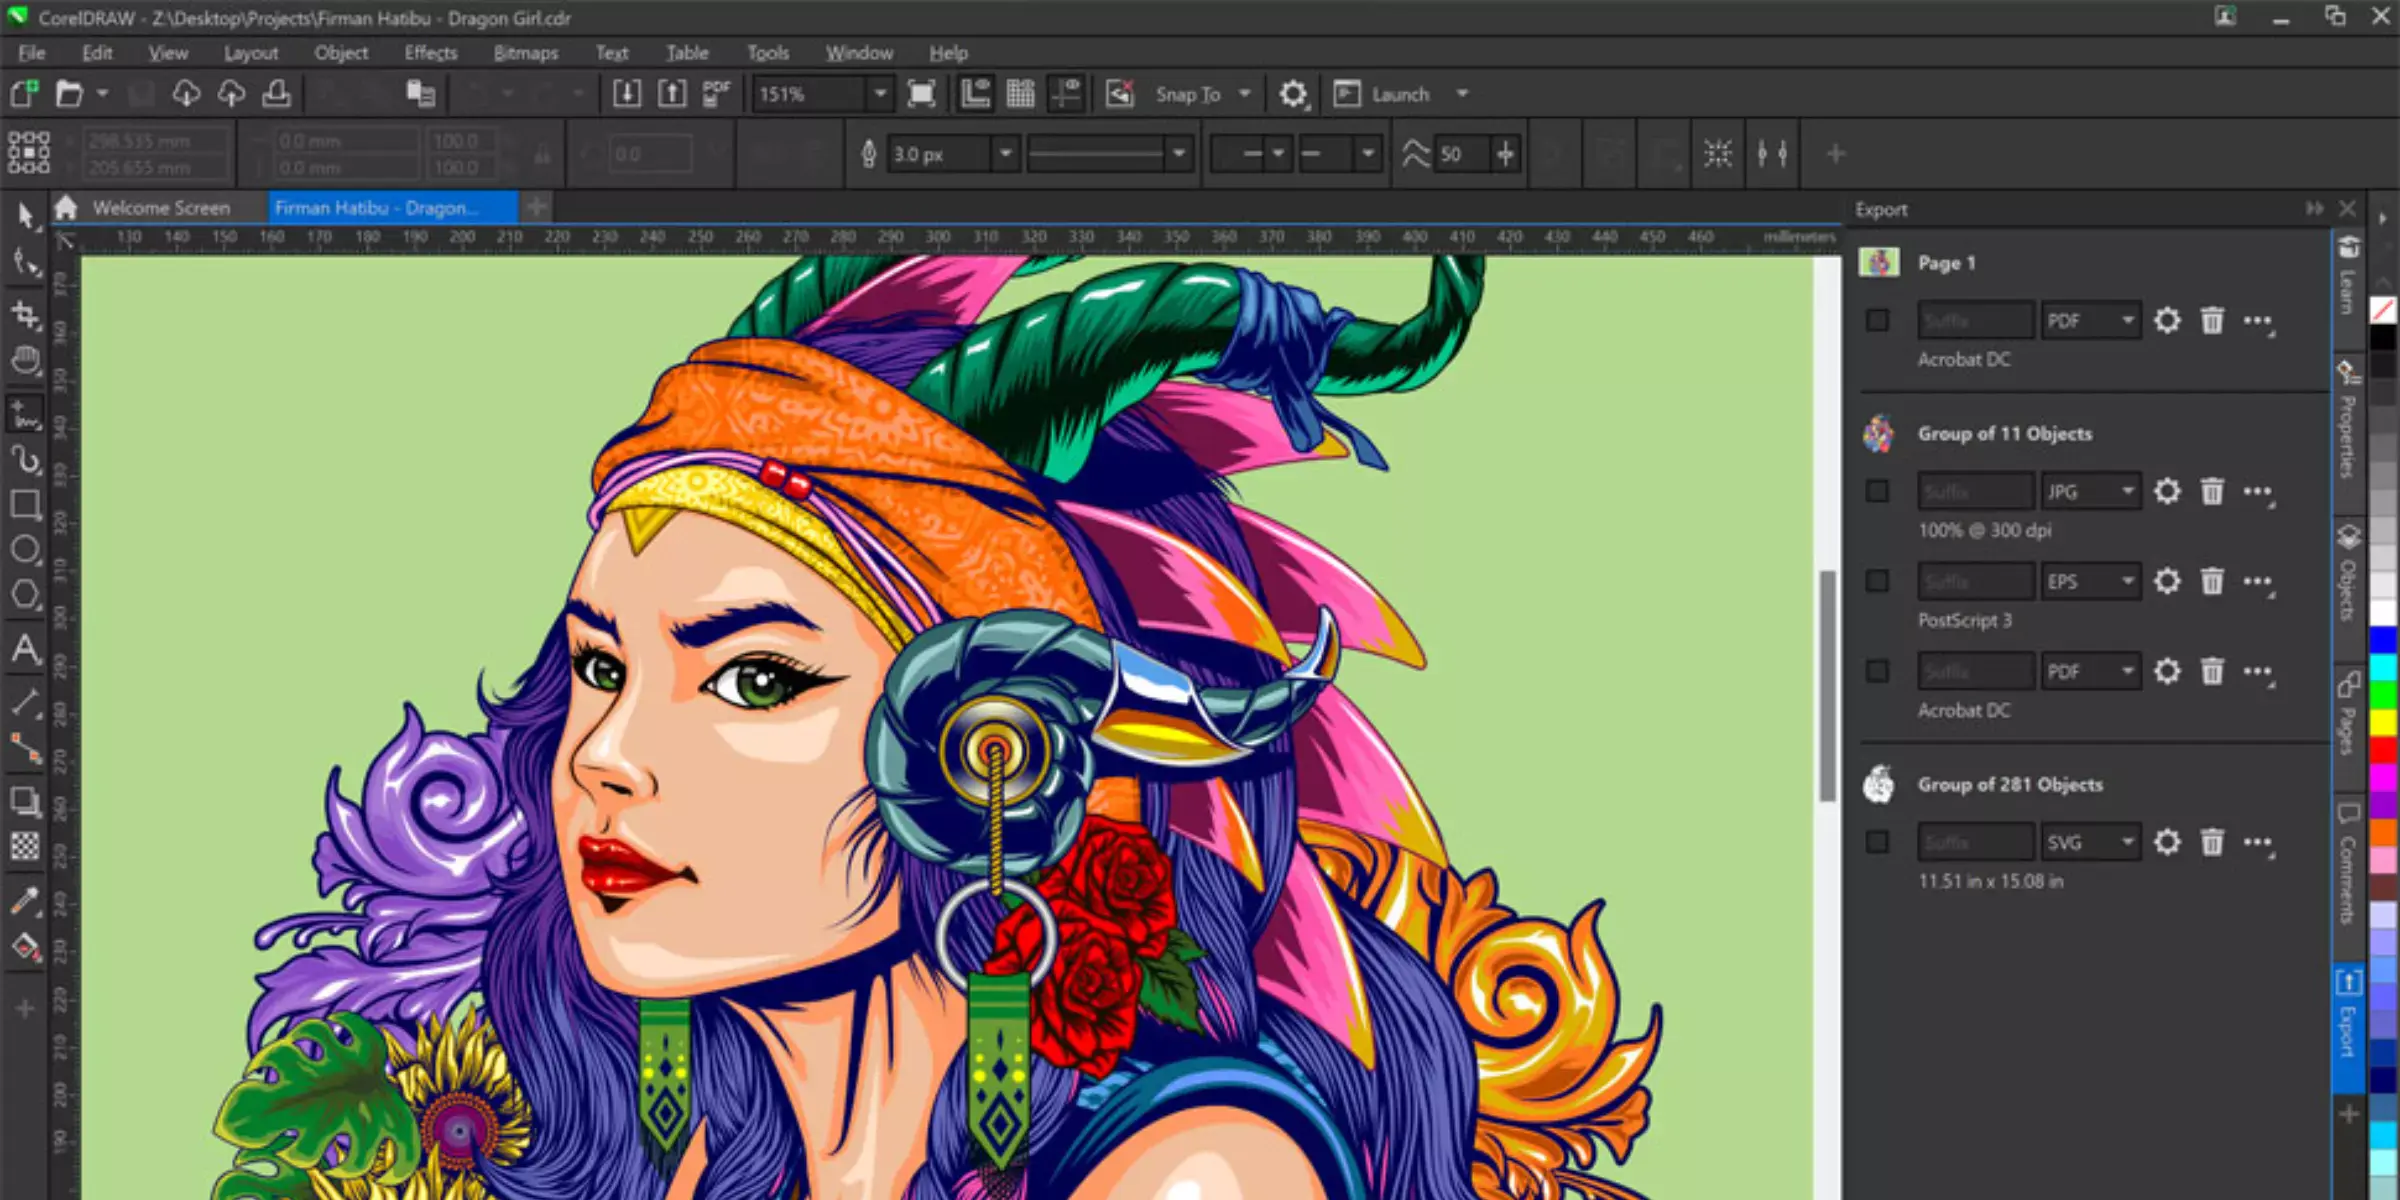The height and width of the screenshot is (1200, 2400).
Task: Toggle show guidelines button
Action: coord(1066,94)
